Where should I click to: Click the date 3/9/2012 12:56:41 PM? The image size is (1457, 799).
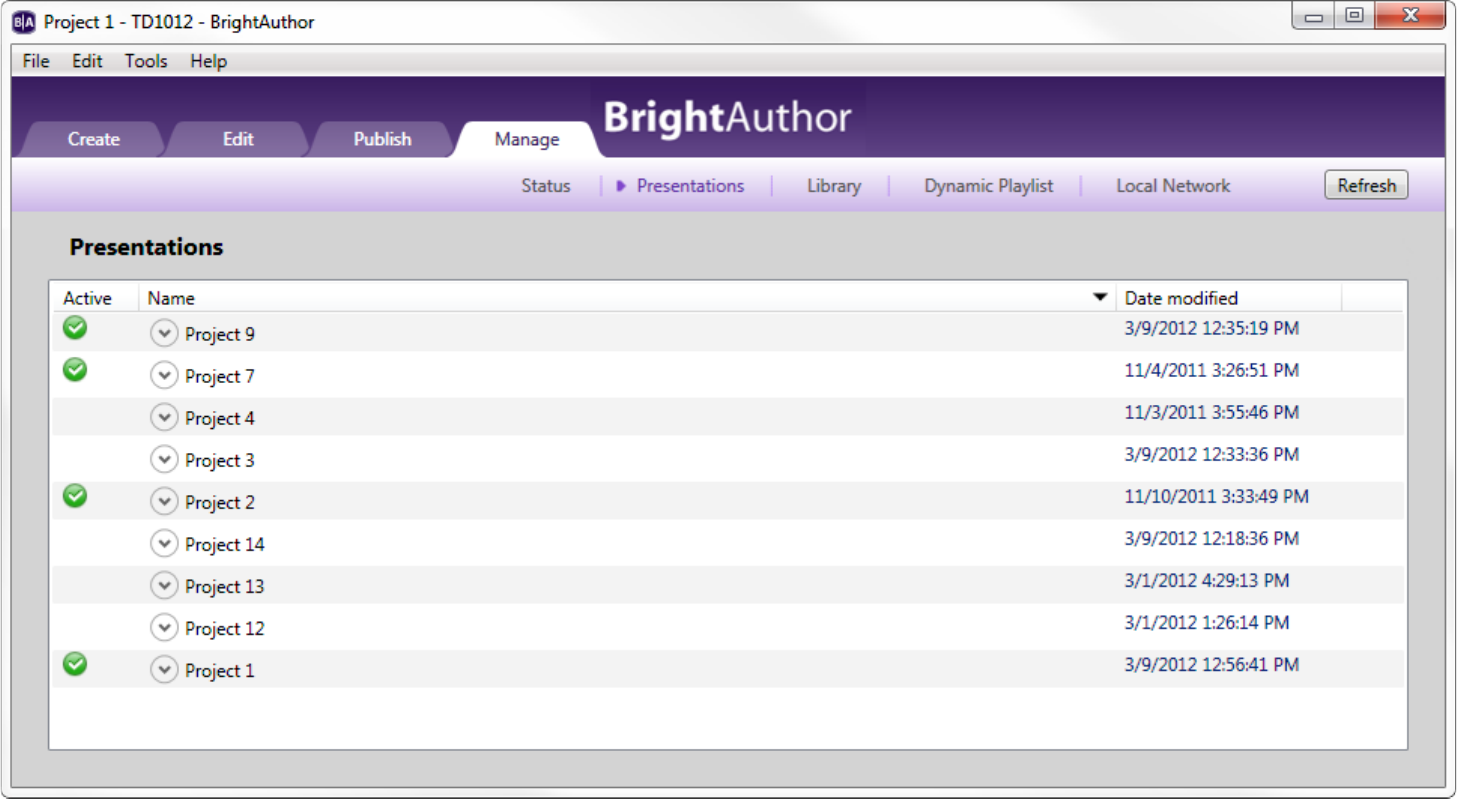tap(1212, 664)
